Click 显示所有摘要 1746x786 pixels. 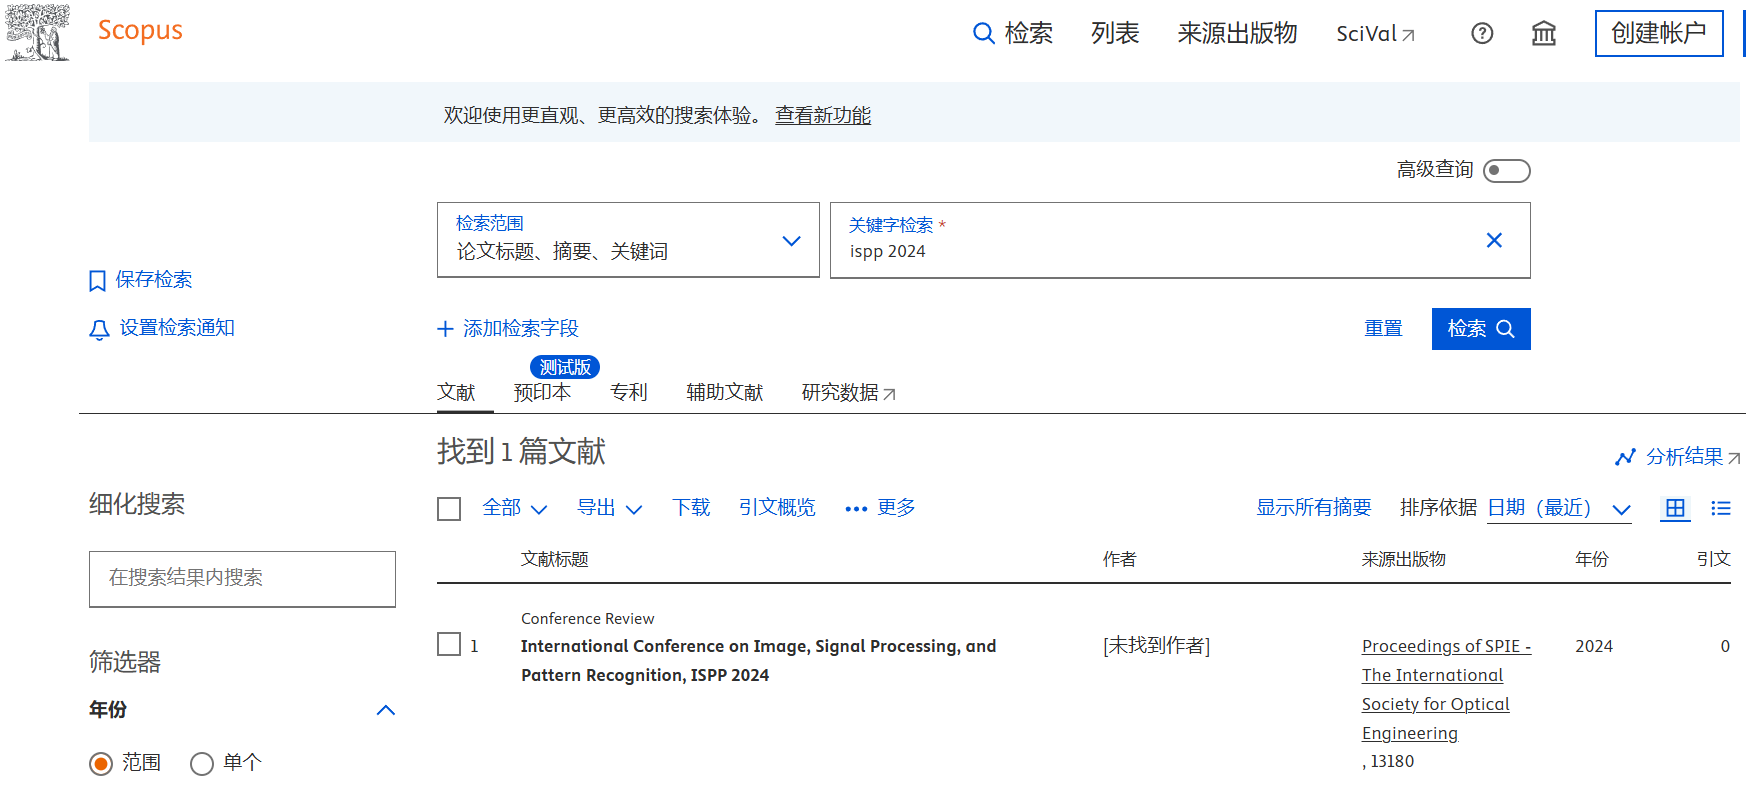(x=1314, y=508)
